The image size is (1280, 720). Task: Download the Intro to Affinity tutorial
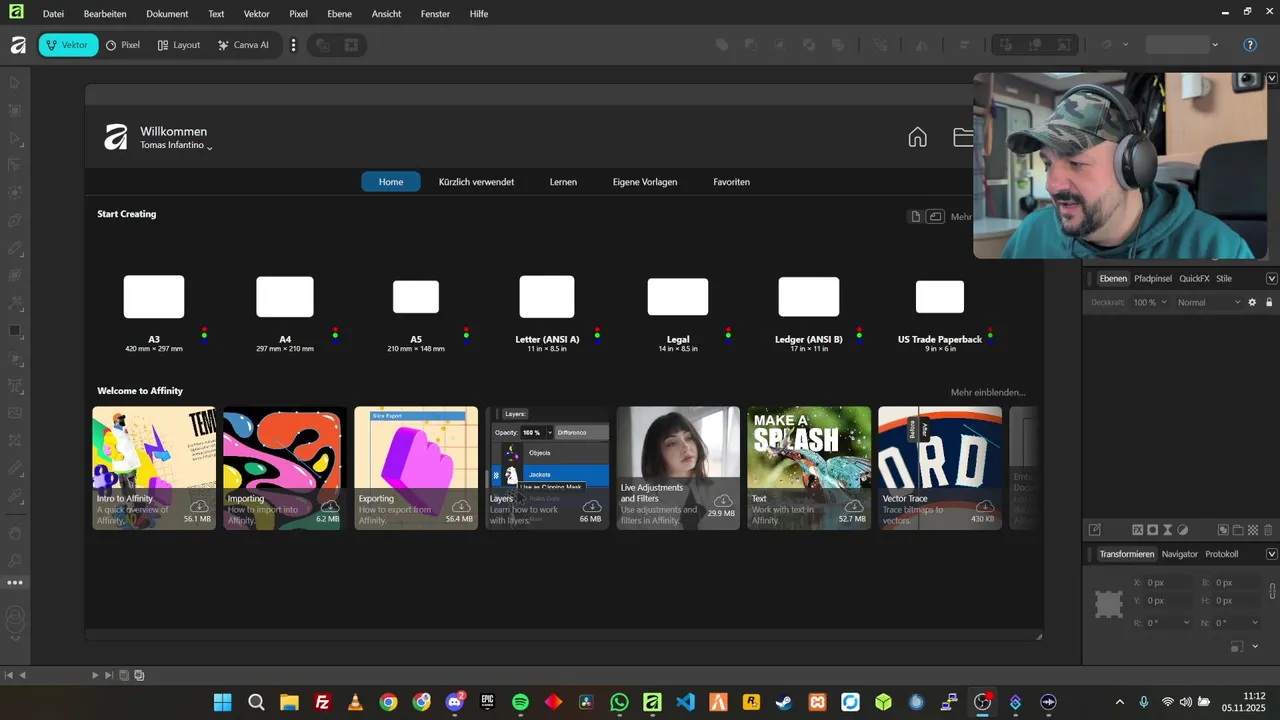(x=198, y=506)
